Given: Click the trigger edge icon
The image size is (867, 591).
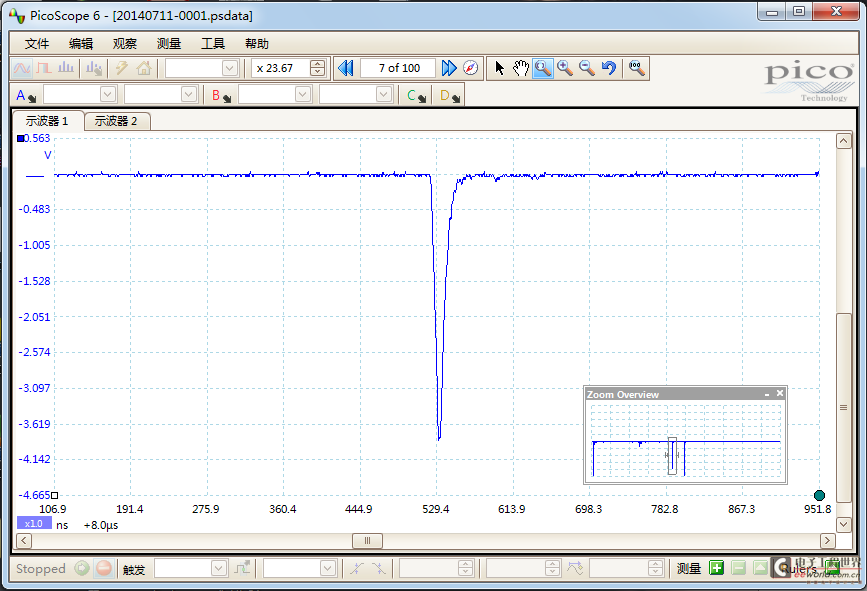Looking at the screenshot, I should coord(242,568).
